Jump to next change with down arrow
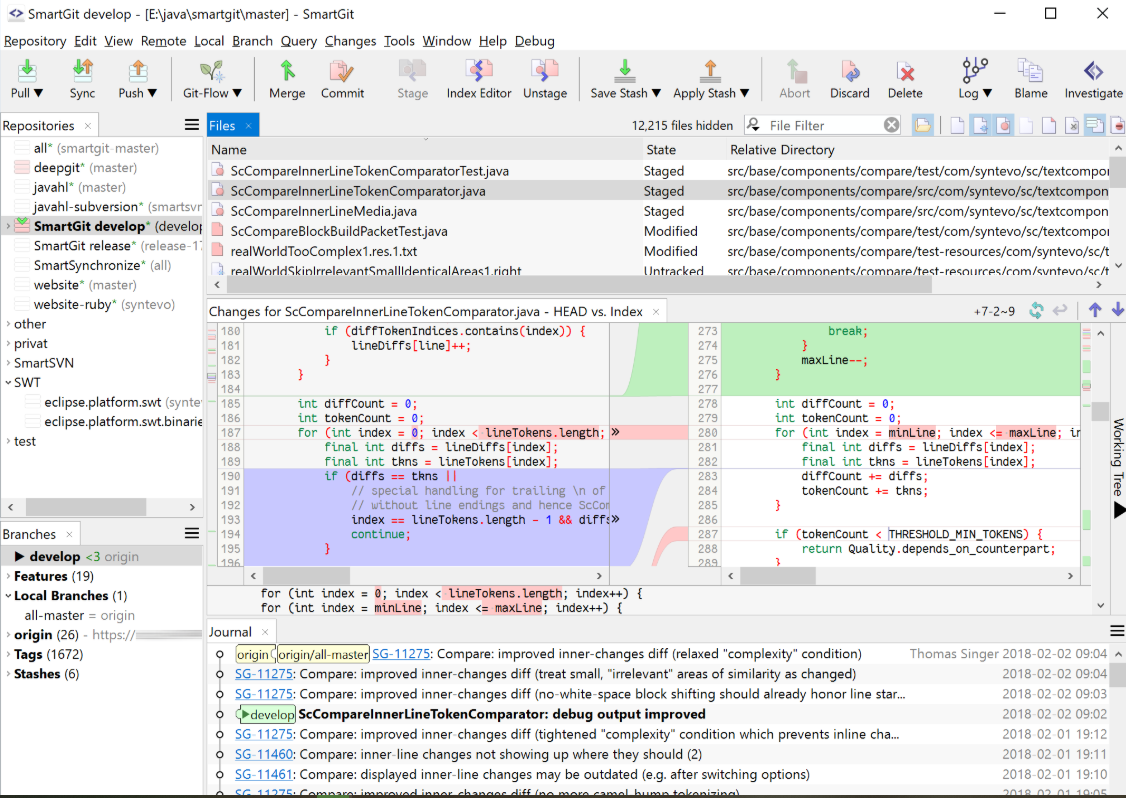1126x798 pixels. pos(1117,310)
